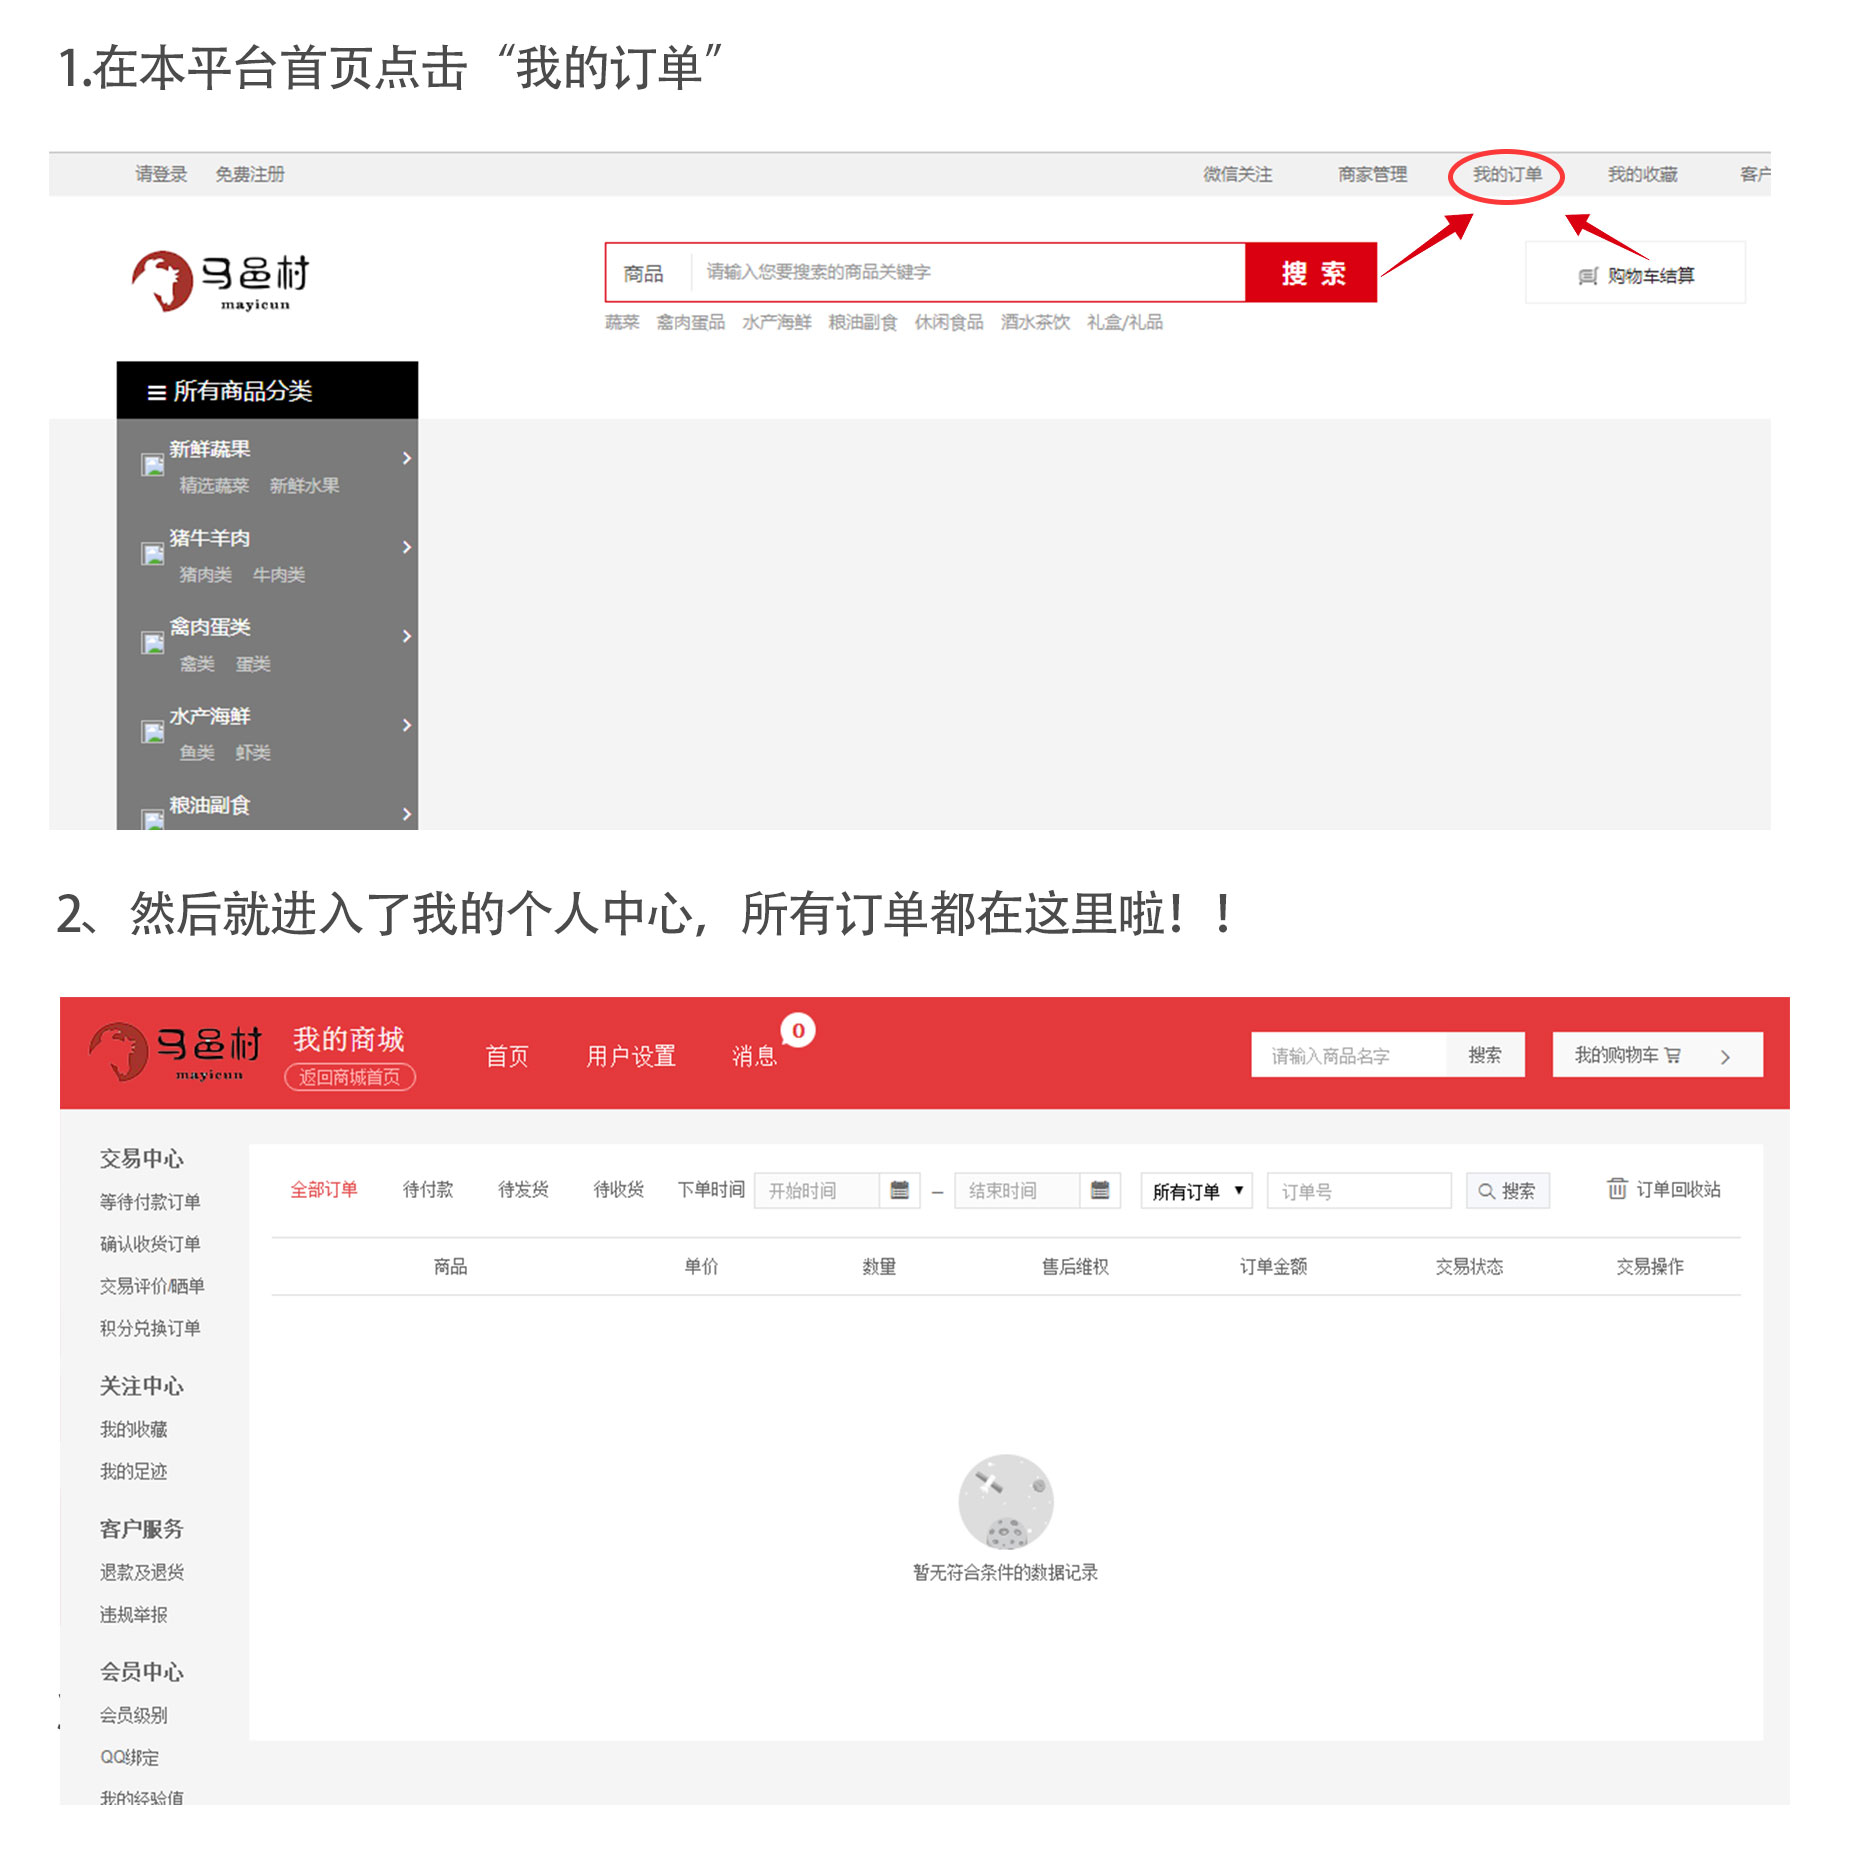The image size is (1862, 1869).
Task: Select the 休闲食品 hot keyword link
Action: tap(948, 322)
